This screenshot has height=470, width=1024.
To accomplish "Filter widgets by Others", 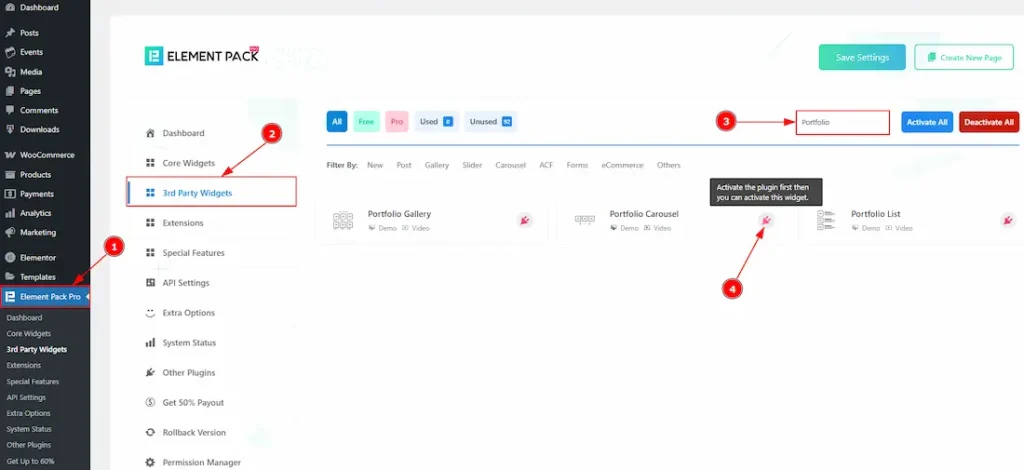I will point(669,166).
